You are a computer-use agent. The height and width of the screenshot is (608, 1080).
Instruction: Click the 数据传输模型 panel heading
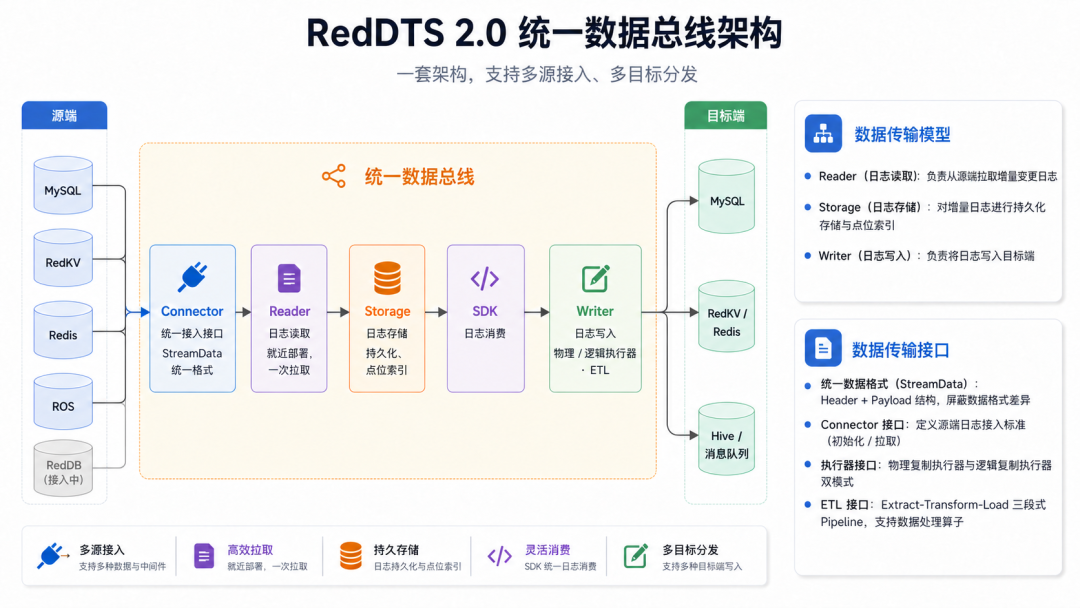(x=902, y=134)
